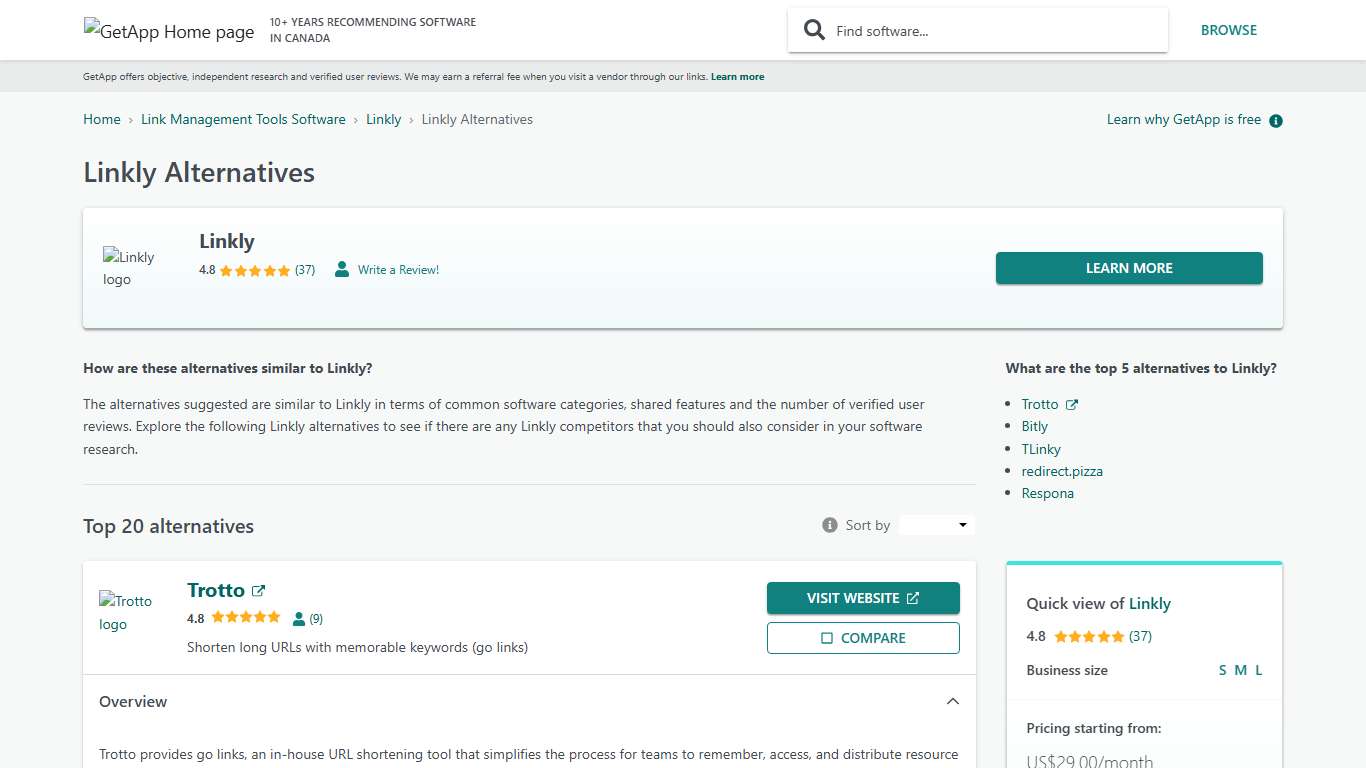Click the Visit Website button for Trotto
This screenshot has width=1366, height=768.
click(862, 598)
